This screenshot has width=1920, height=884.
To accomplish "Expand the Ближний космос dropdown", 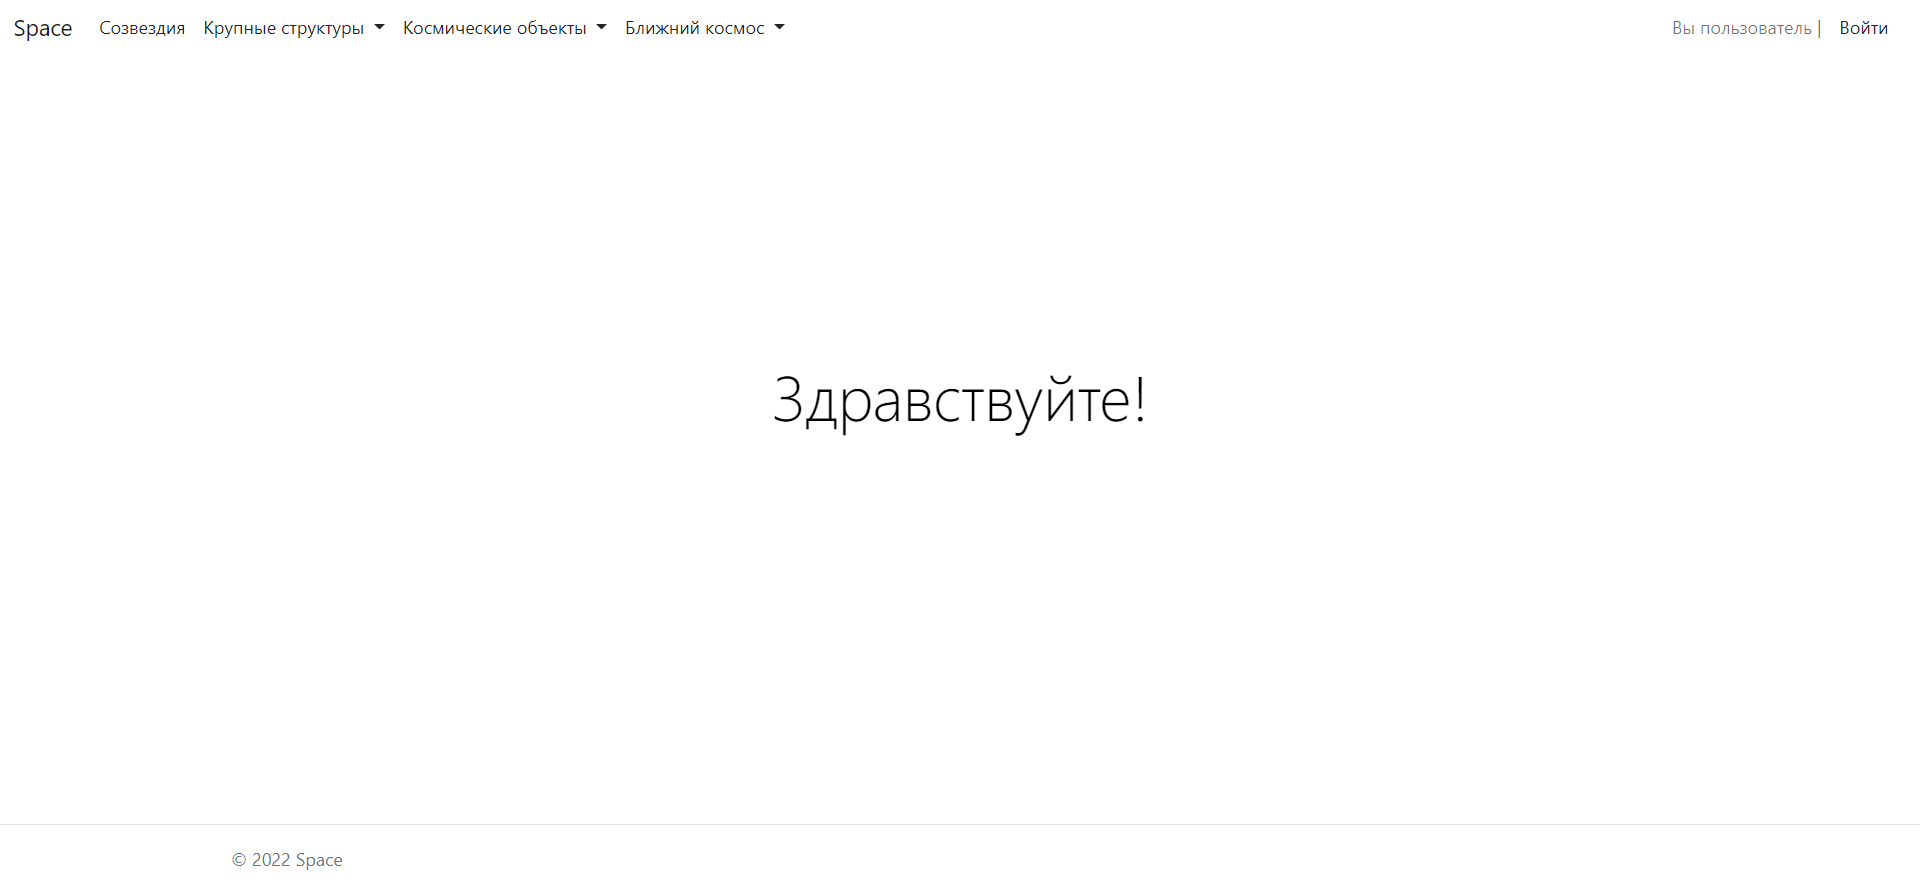I will [705, 28].
